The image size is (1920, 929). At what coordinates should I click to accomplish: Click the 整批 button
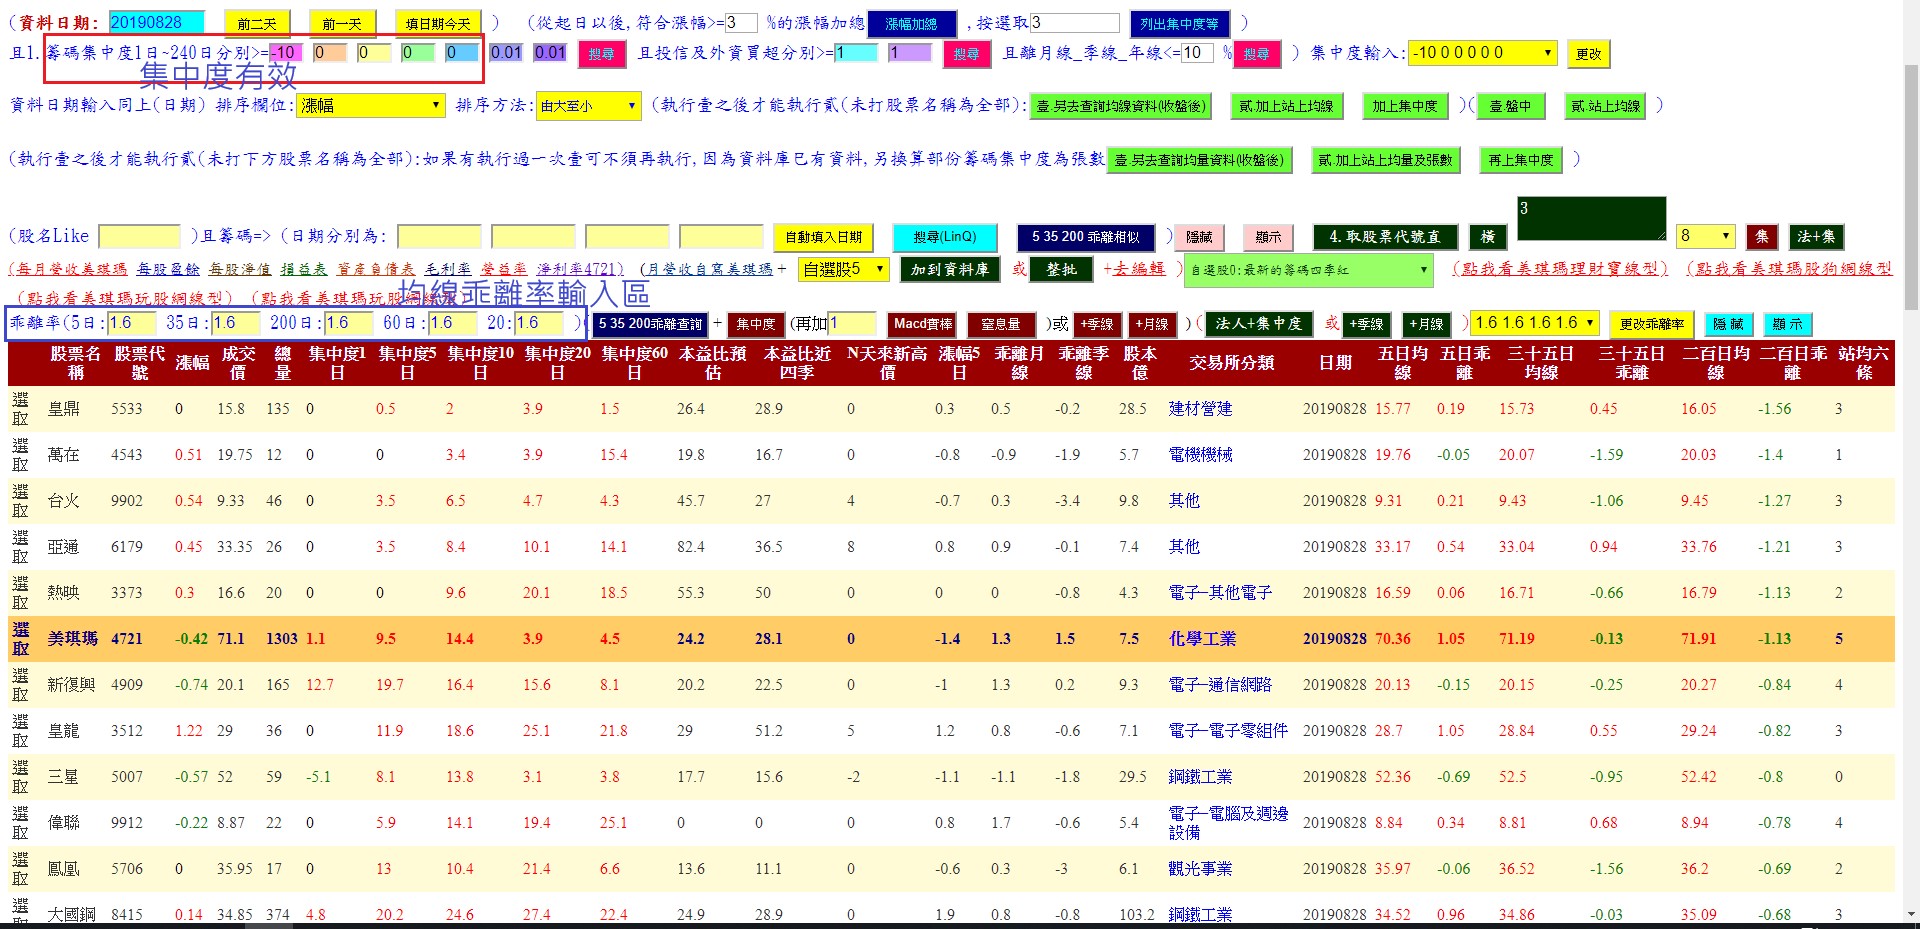(x=1061, y=269)
